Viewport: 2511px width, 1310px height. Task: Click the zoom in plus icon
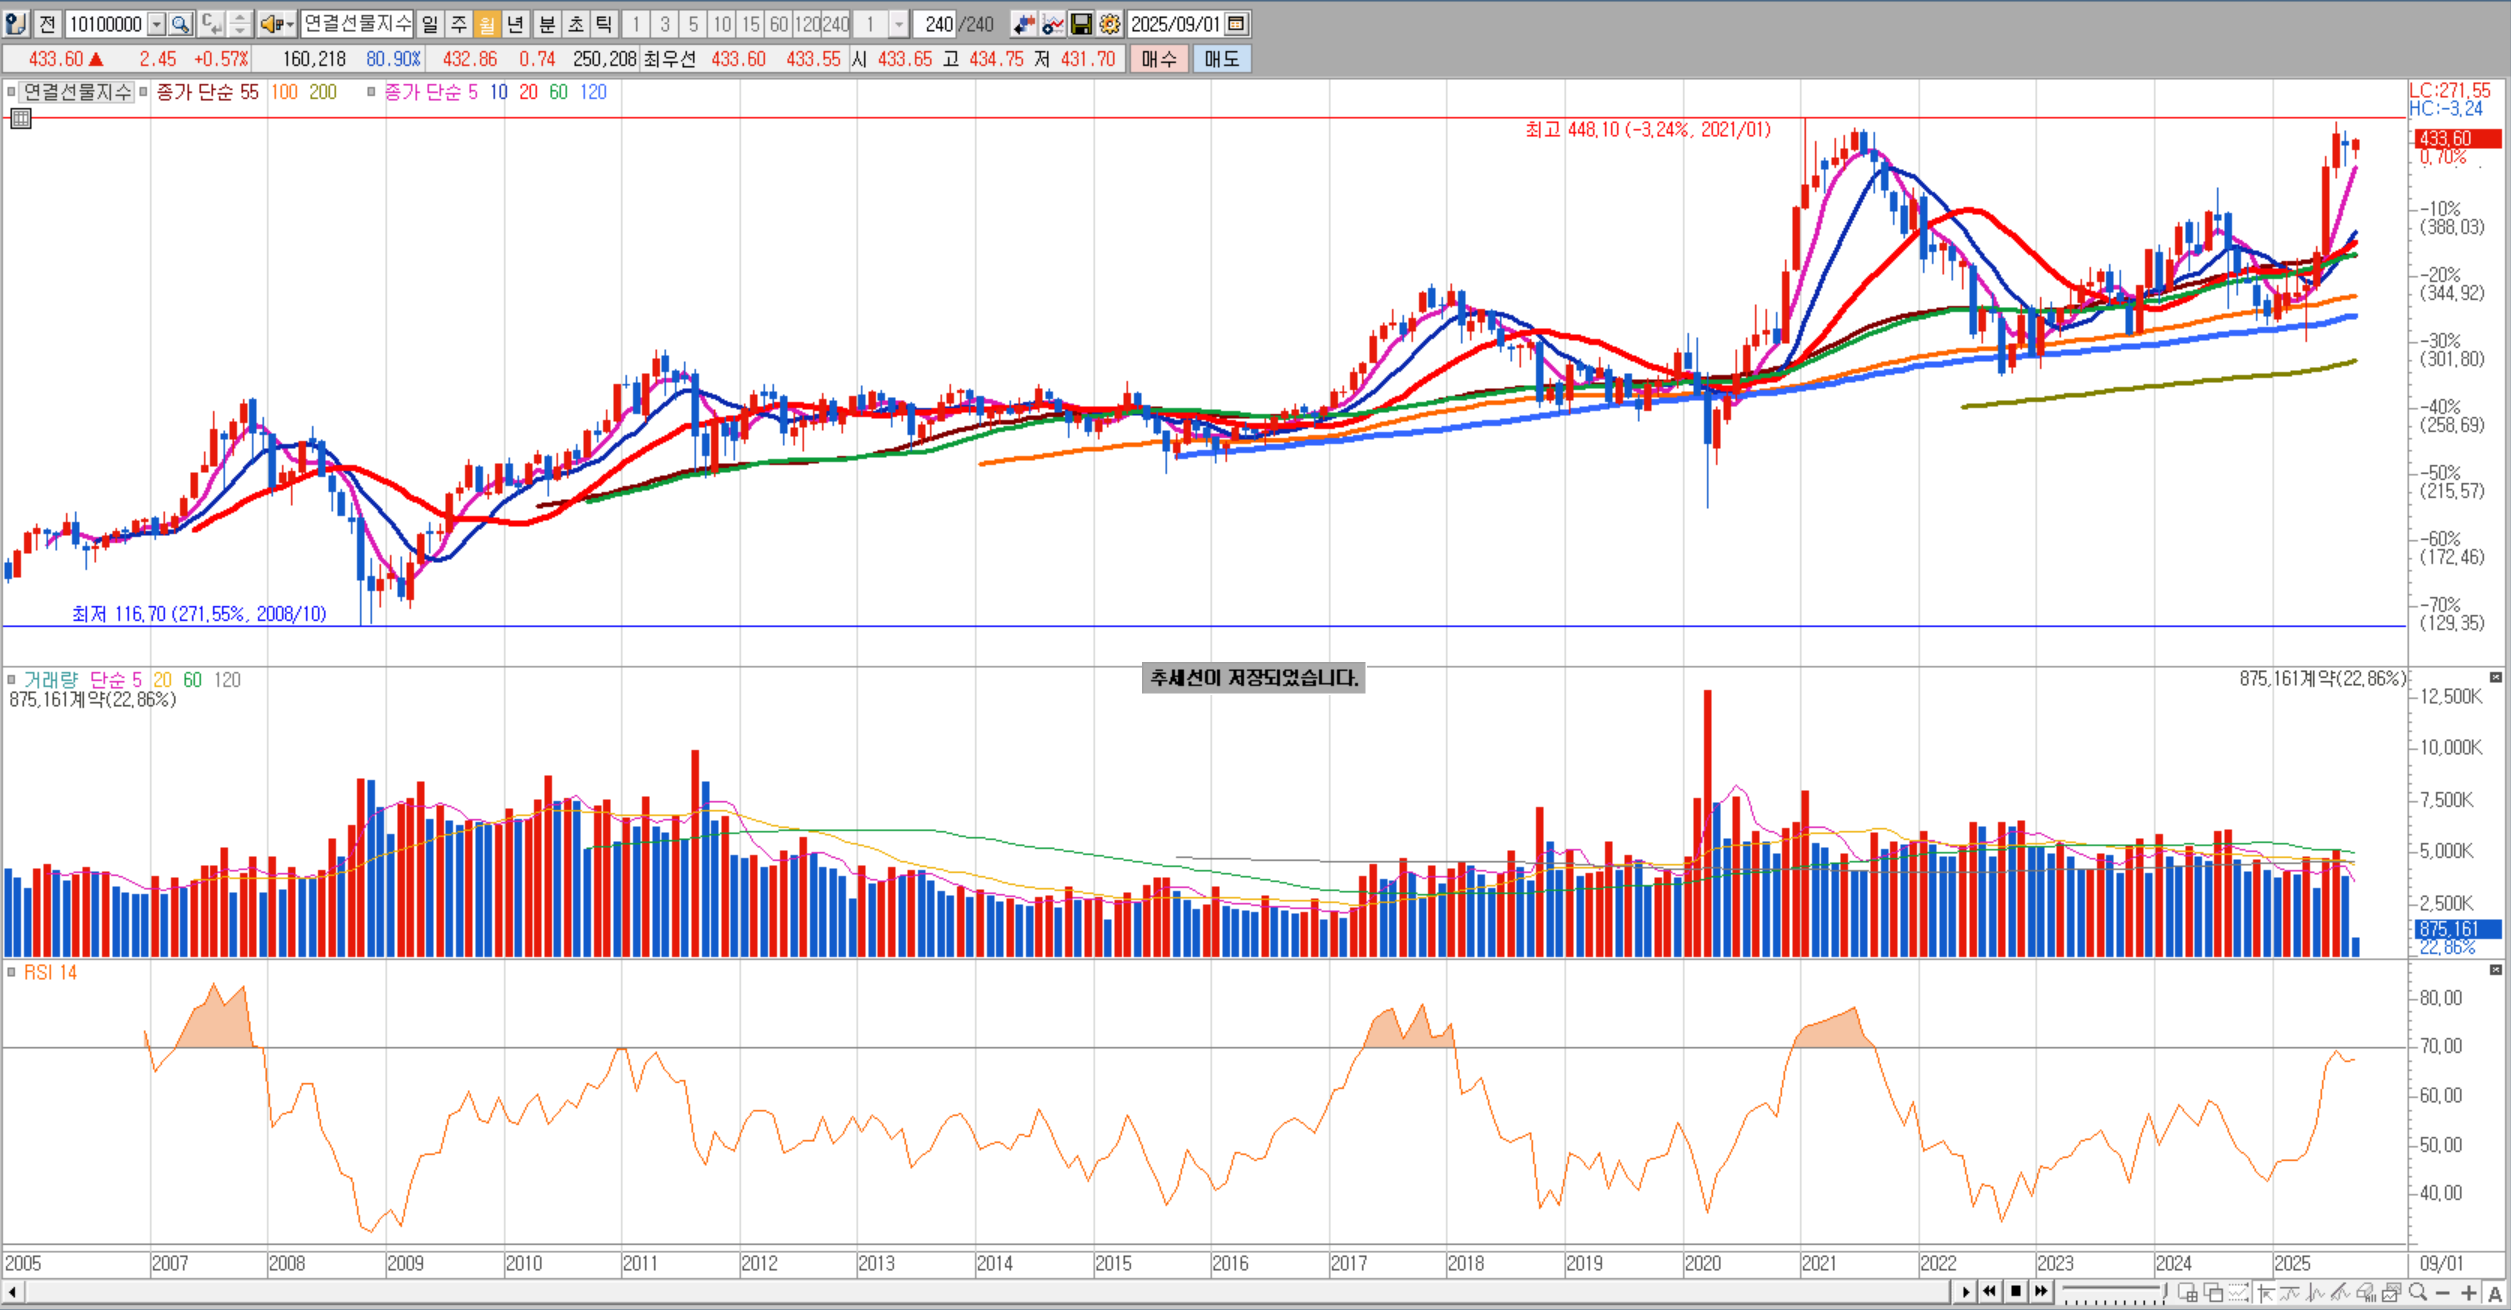pos(2469,1293)
